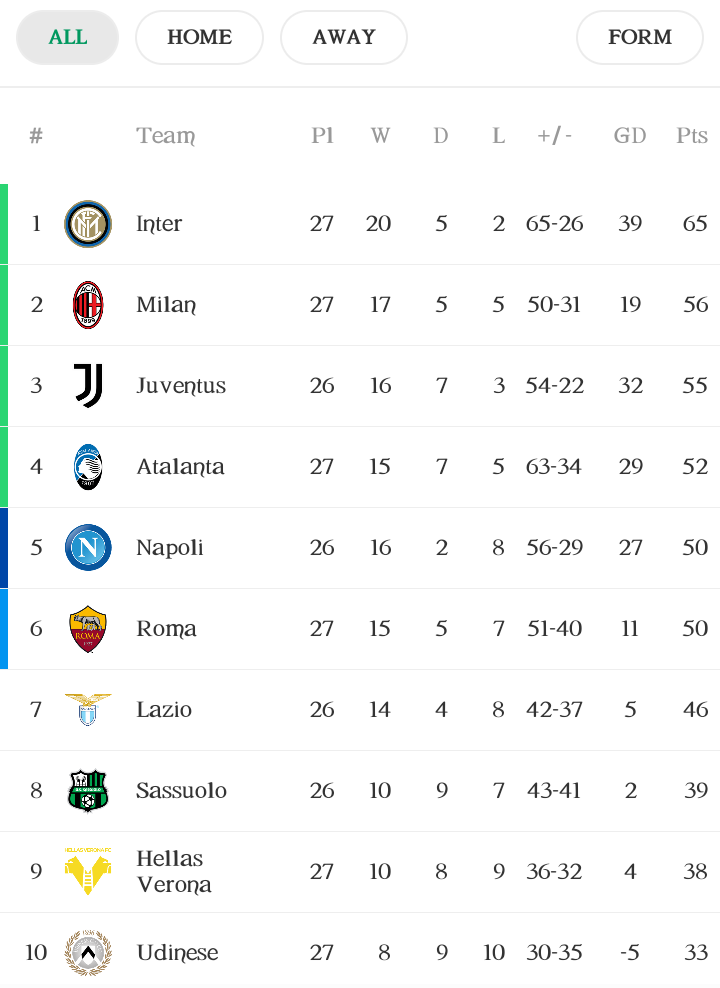Click the Napoli club crest icon
720x988 pixels.
[88, 548]
